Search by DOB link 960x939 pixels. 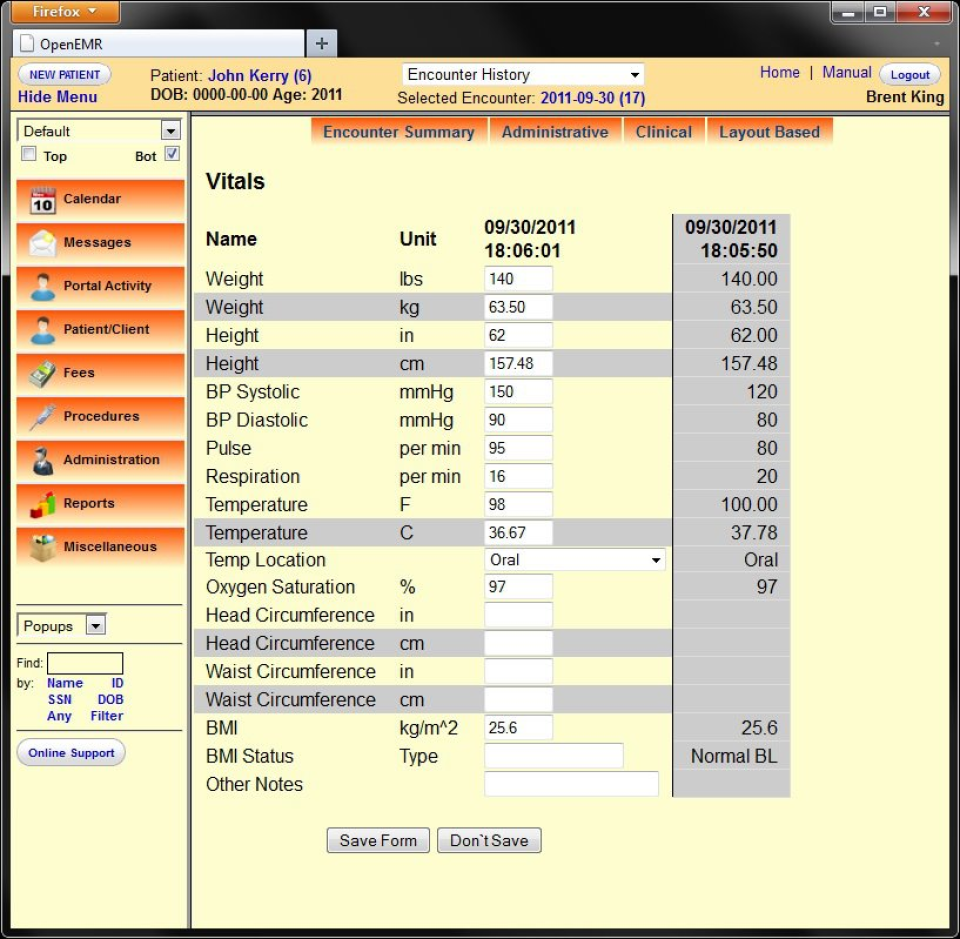110,699
